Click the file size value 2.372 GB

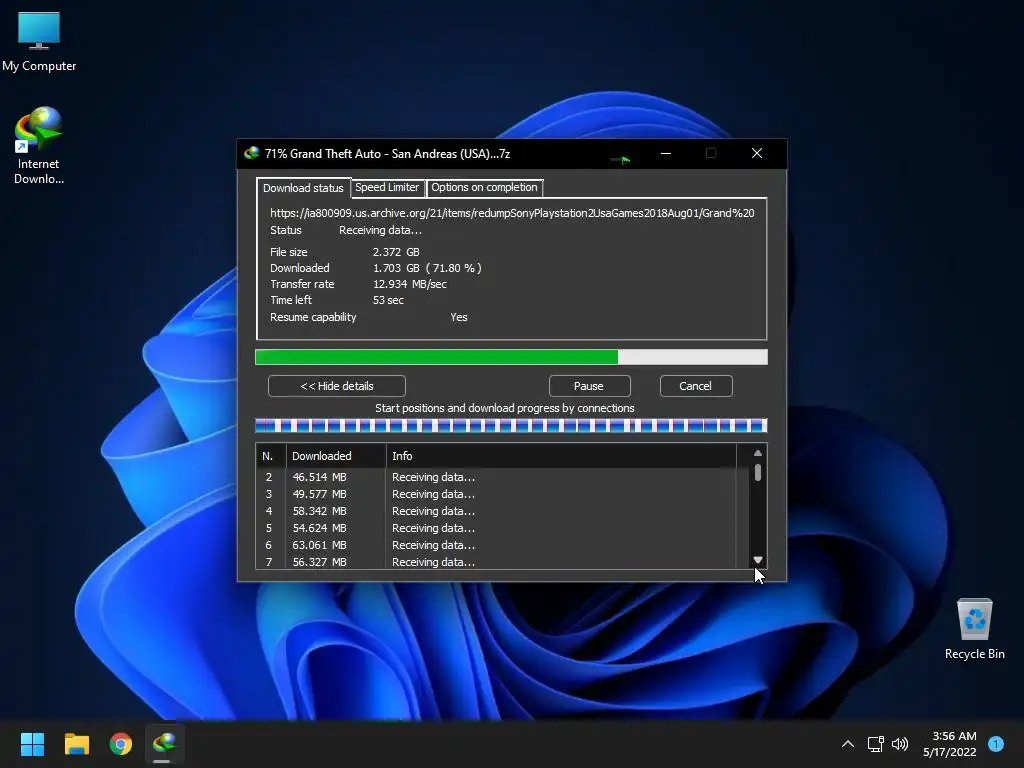click(396, 252)
